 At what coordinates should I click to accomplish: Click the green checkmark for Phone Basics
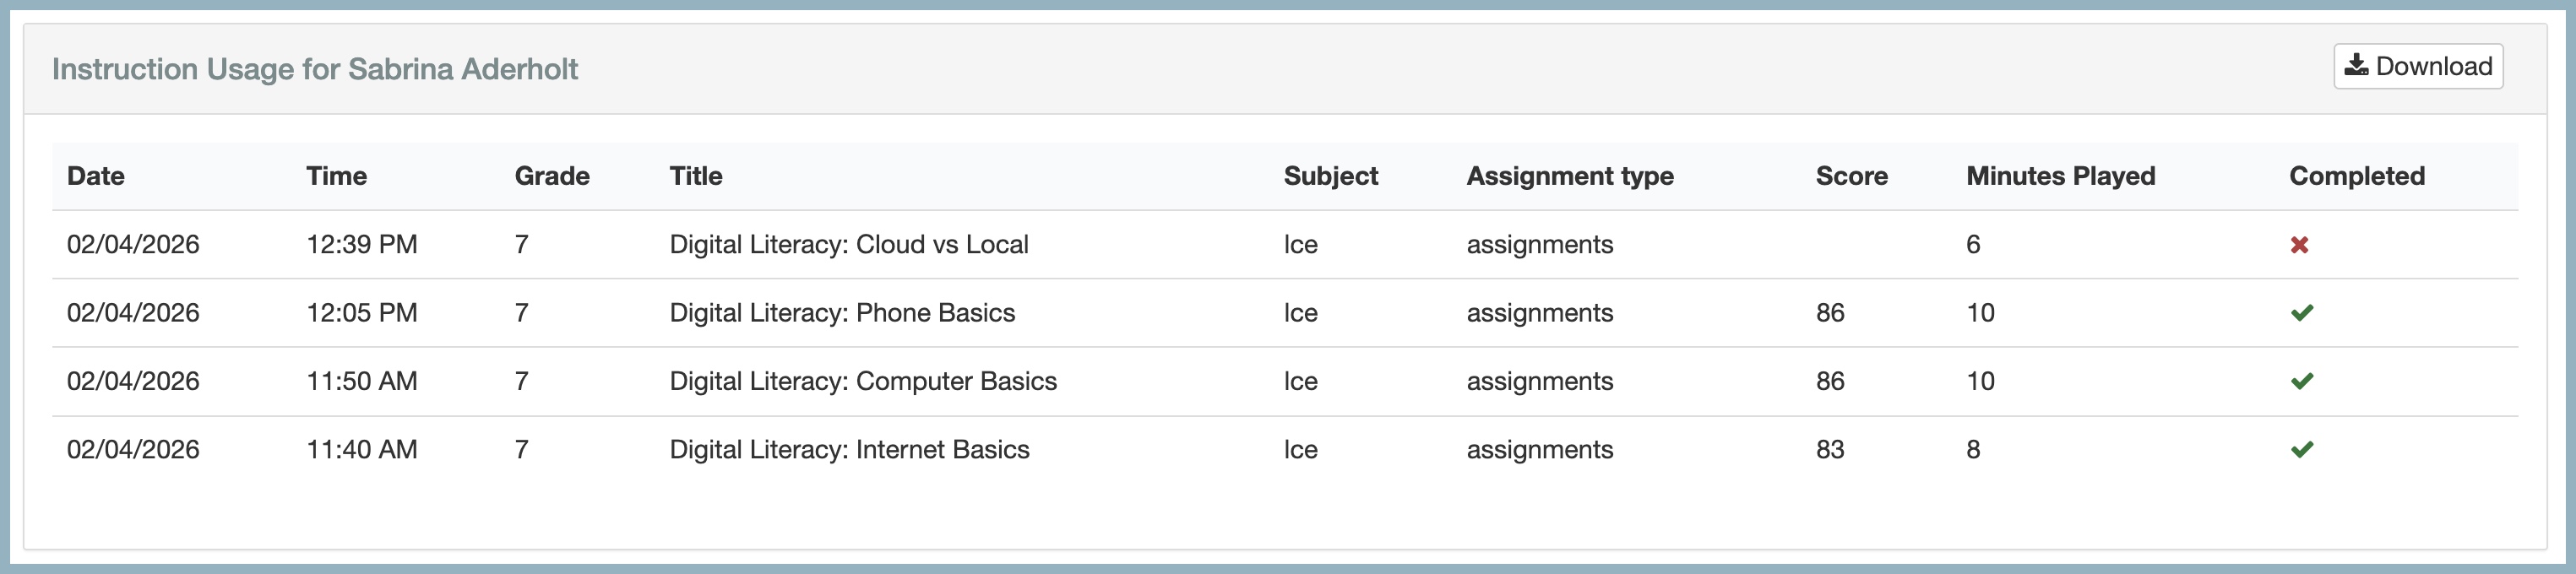tap(2301, 313)
